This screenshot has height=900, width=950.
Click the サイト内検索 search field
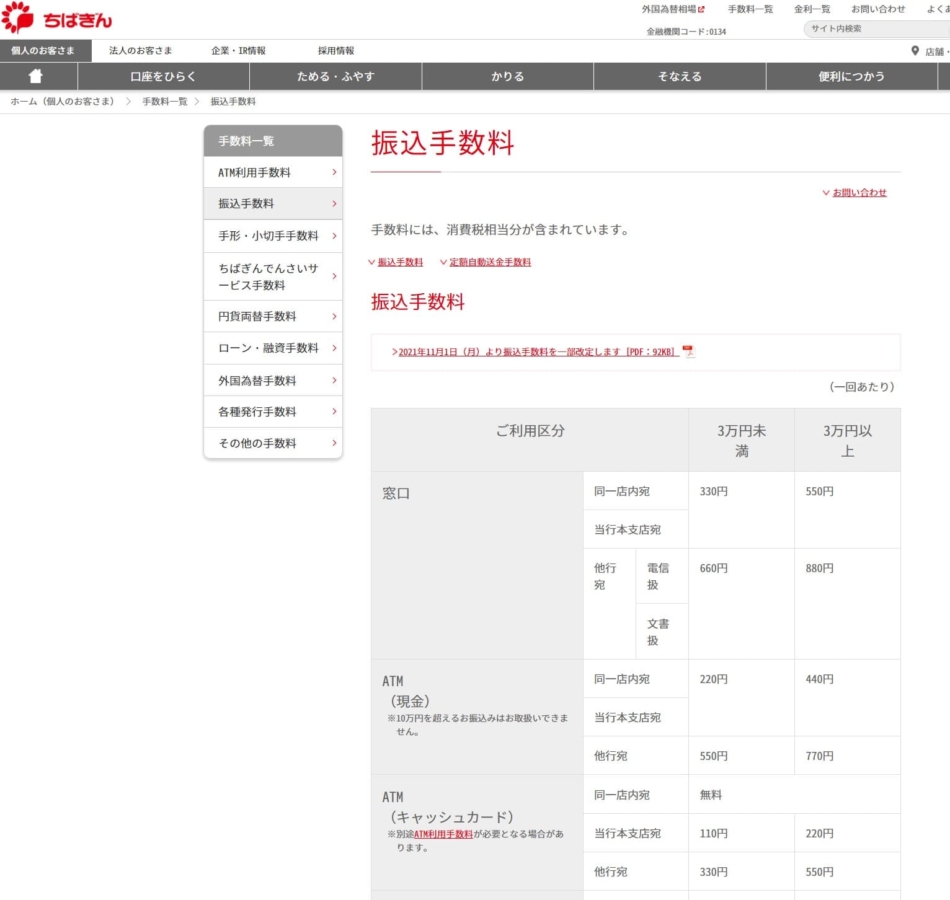[875, 30]
